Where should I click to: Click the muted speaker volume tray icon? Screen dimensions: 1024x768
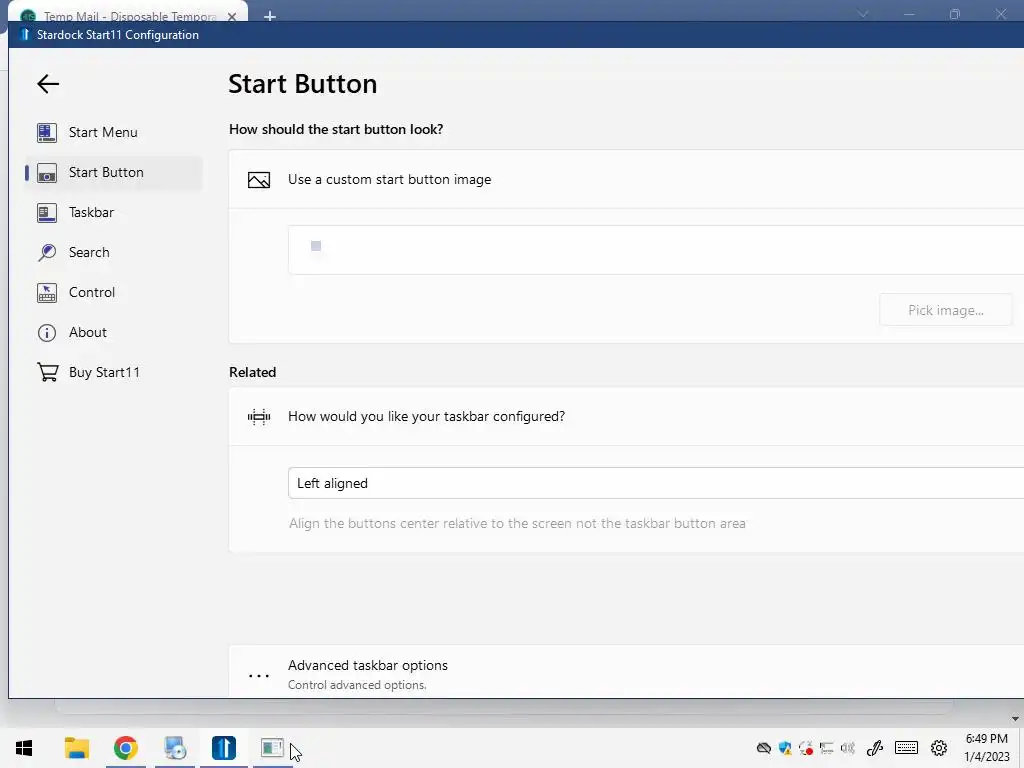tap(848, 748)
